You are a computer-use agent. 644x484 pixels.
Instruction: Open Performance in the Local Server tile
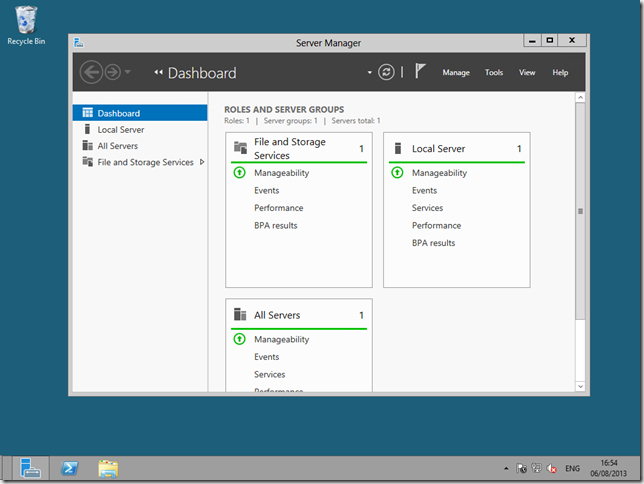tap(436, 226)
